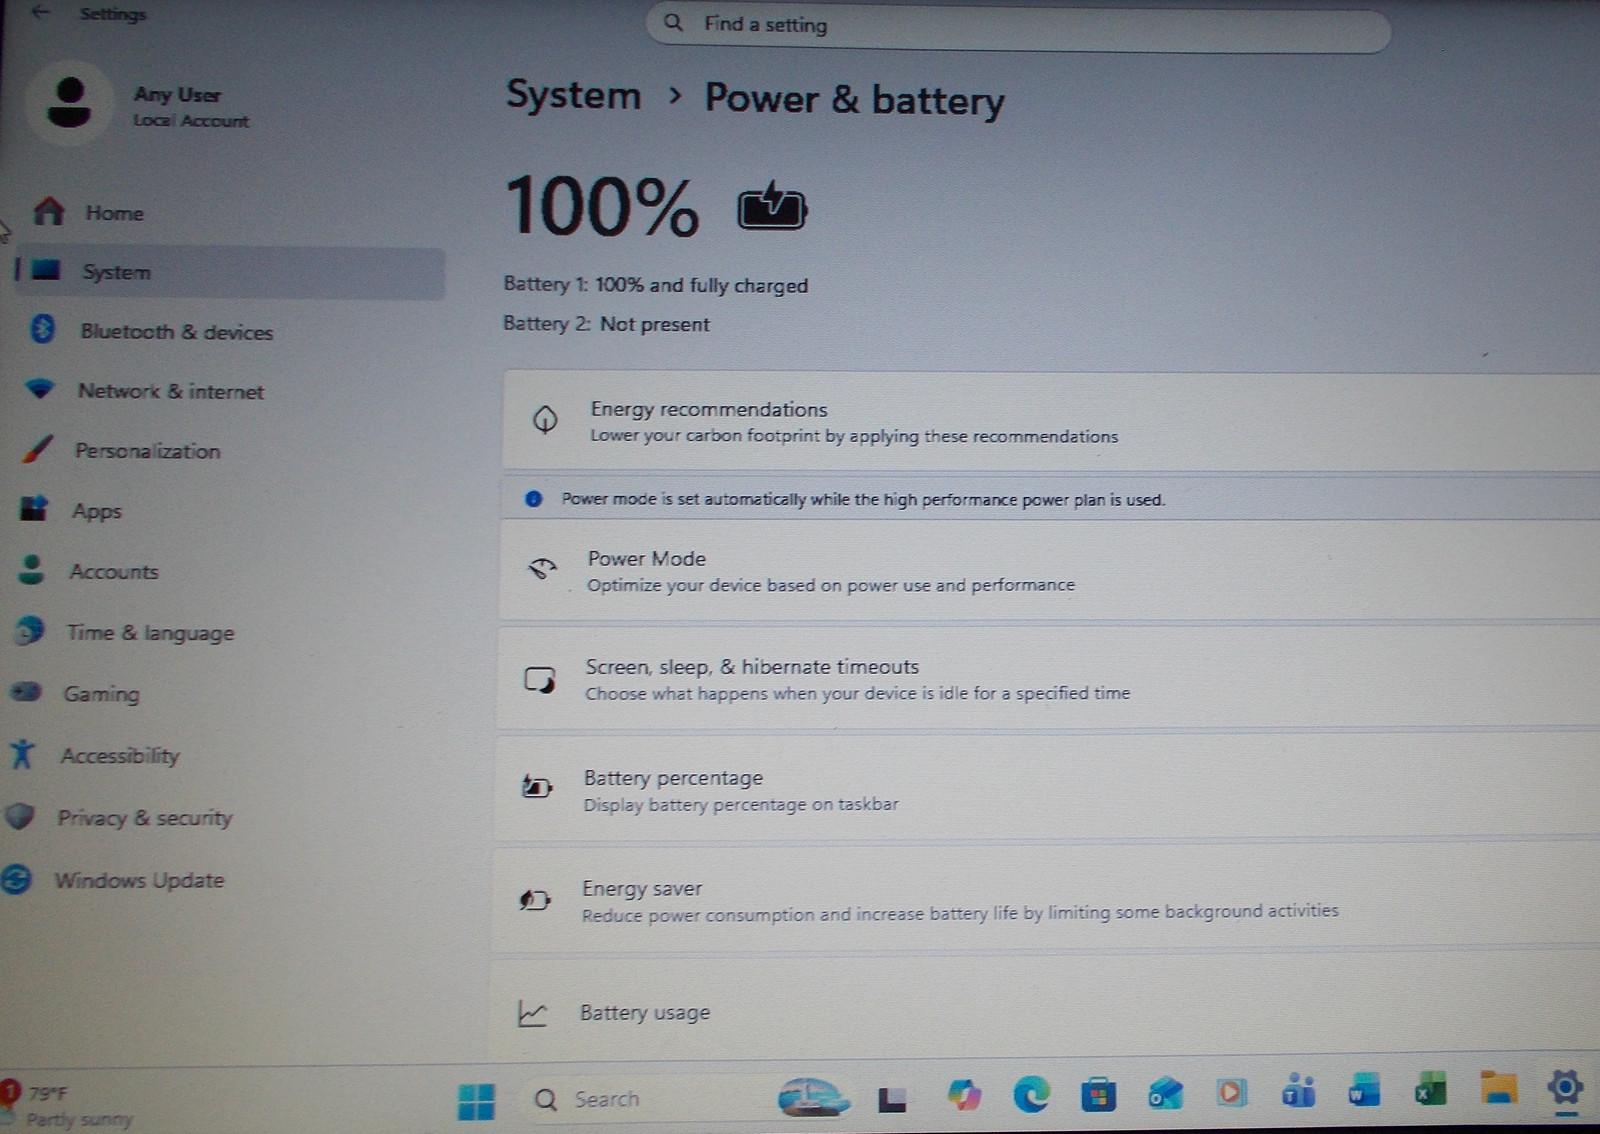Click the Battery usage chart icon
Viewport: 1600px width, 1134px height.
tap(532, 1014)
